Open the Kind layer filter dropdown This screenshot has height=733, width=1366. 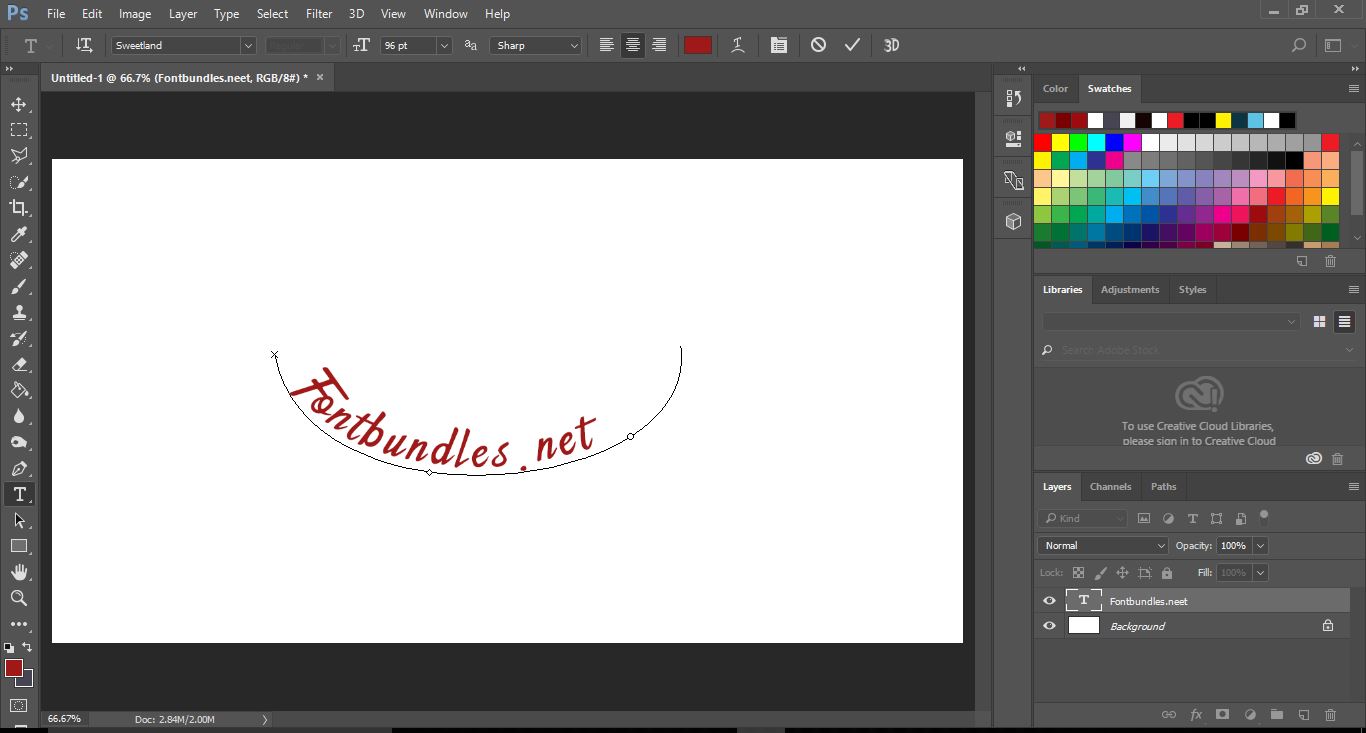(1082, 518)
